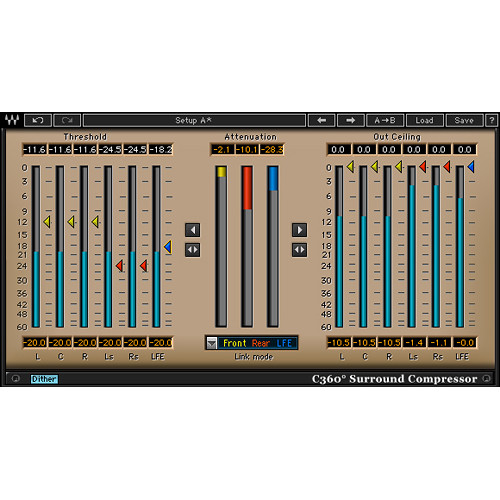Click the Load button

[425, 120]
